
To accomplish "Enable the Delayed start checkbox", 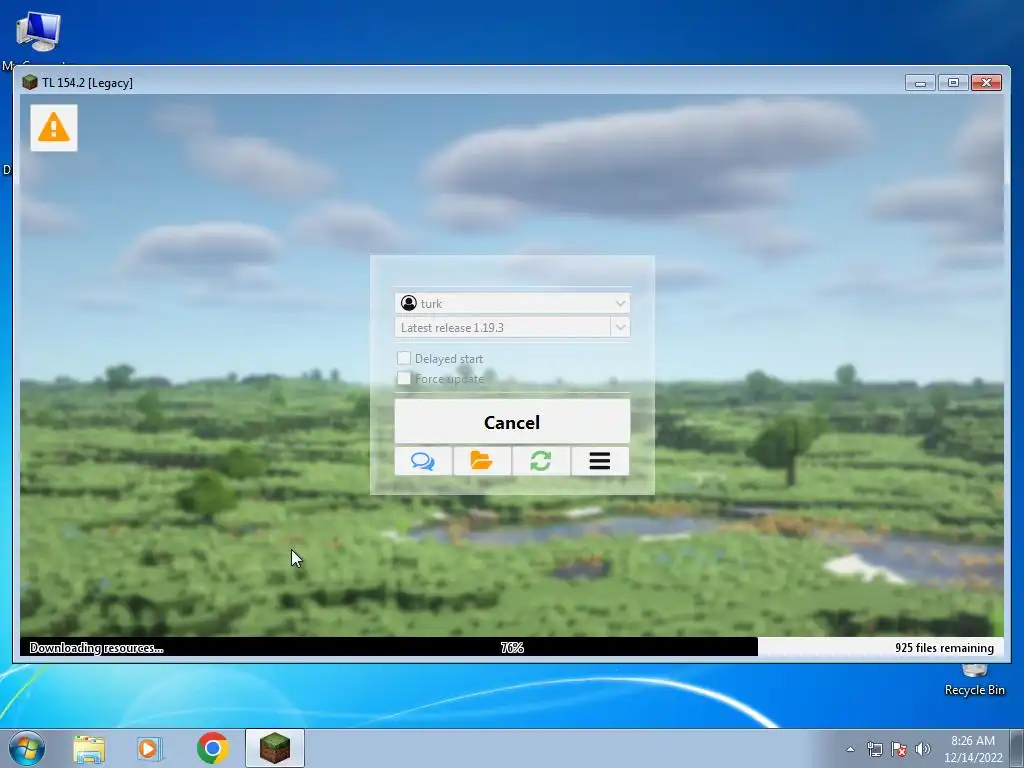I will point(404,358).
